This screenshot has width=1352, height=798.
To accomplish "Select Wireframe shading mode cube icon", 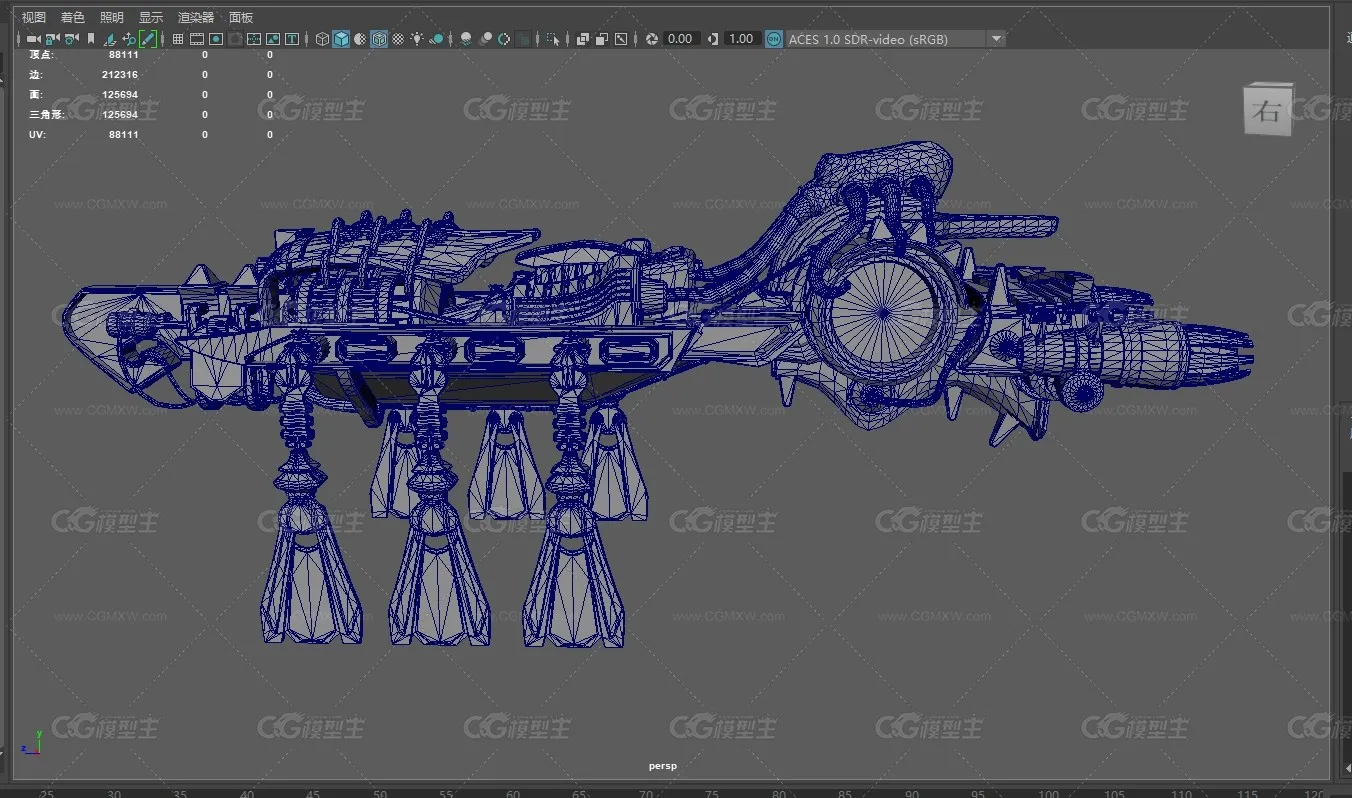I will click(322, 39).
